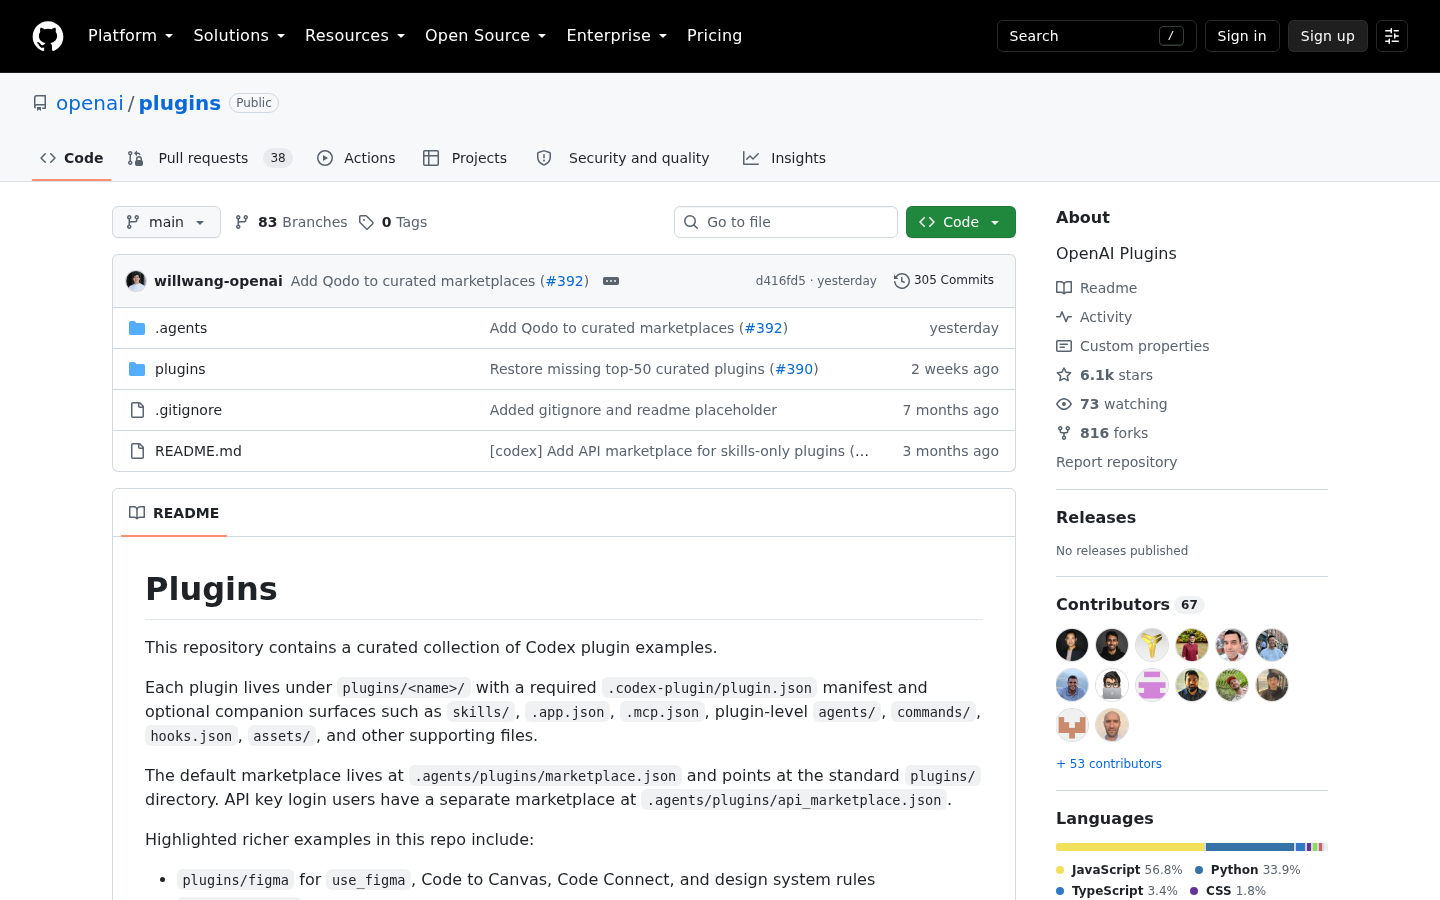Open the willwang-openai author link
This screenshot has height=900, width=1440.
[218, 281]
